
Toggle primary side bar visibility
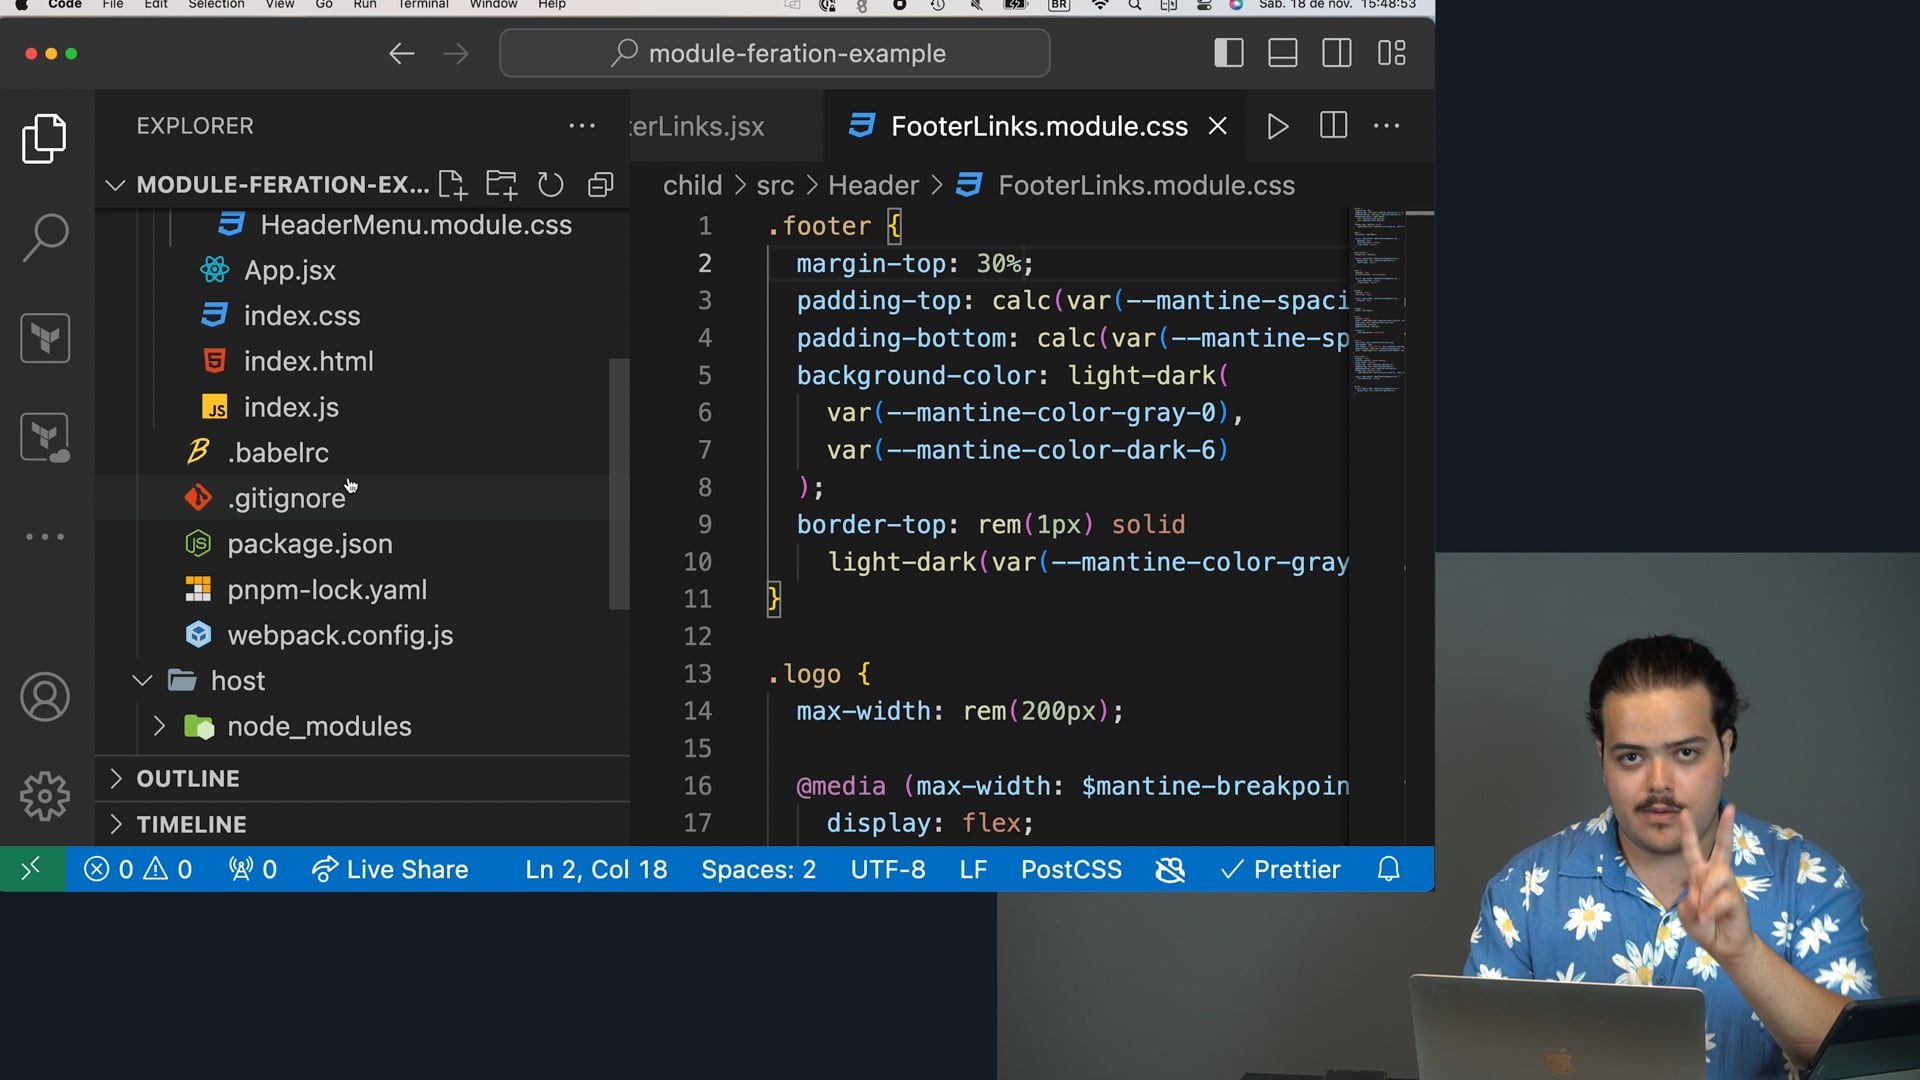coord(1228,53)
